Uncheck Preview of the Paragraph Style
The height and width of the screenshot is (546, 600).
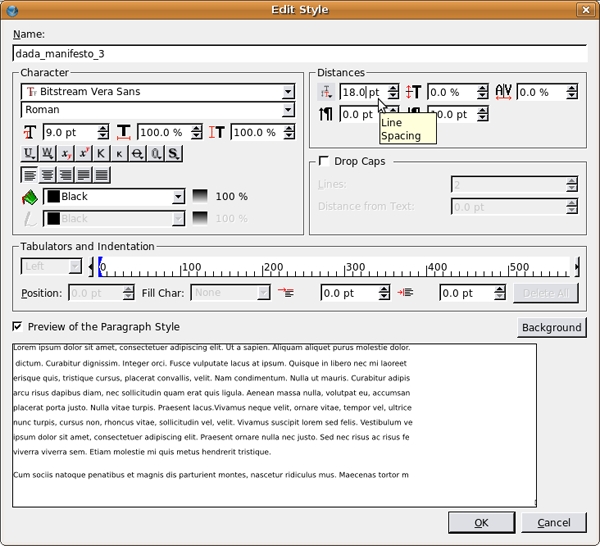tap(18, 327)
